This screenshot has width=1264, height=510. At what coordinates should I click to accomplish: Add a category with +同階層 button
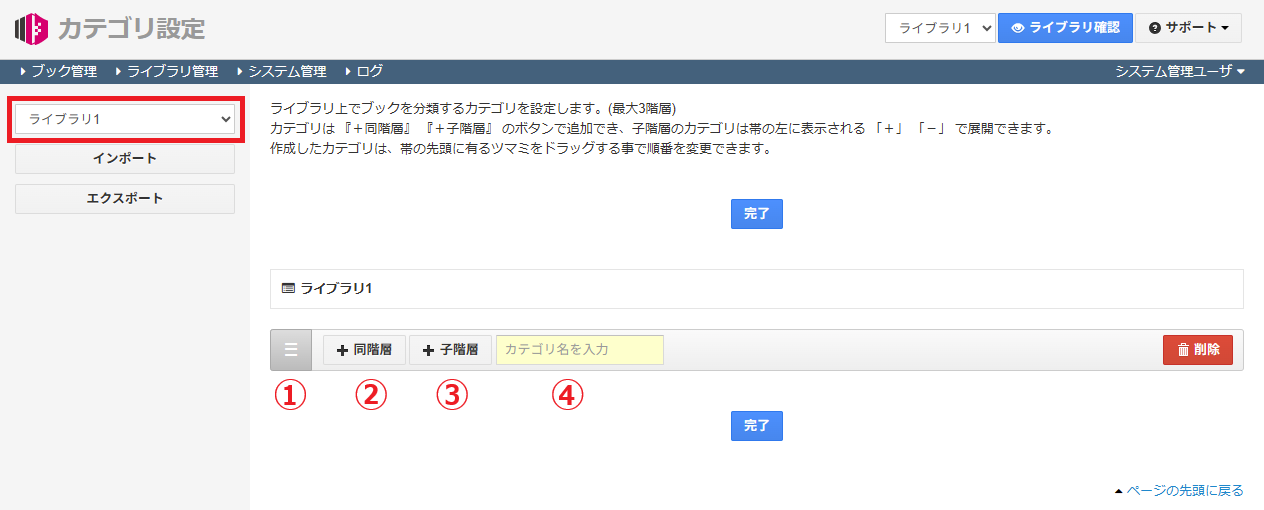[x=364, y=350]
